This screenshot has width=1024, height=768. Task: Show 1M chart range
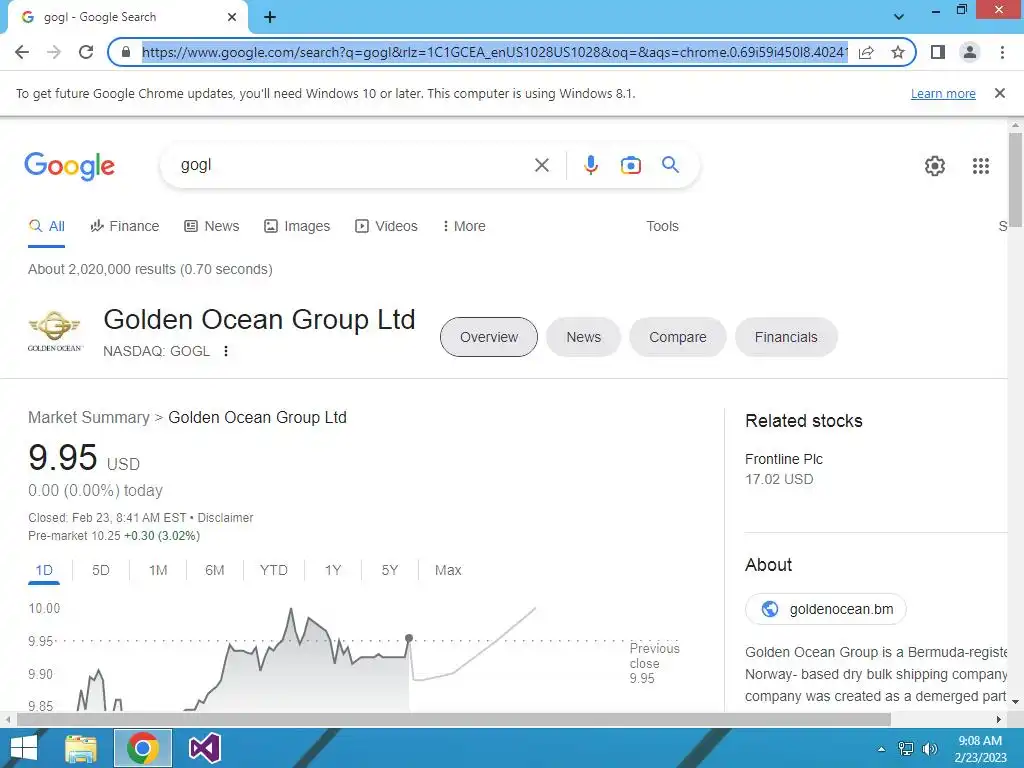pyautogui.click(x=158, y=570)
